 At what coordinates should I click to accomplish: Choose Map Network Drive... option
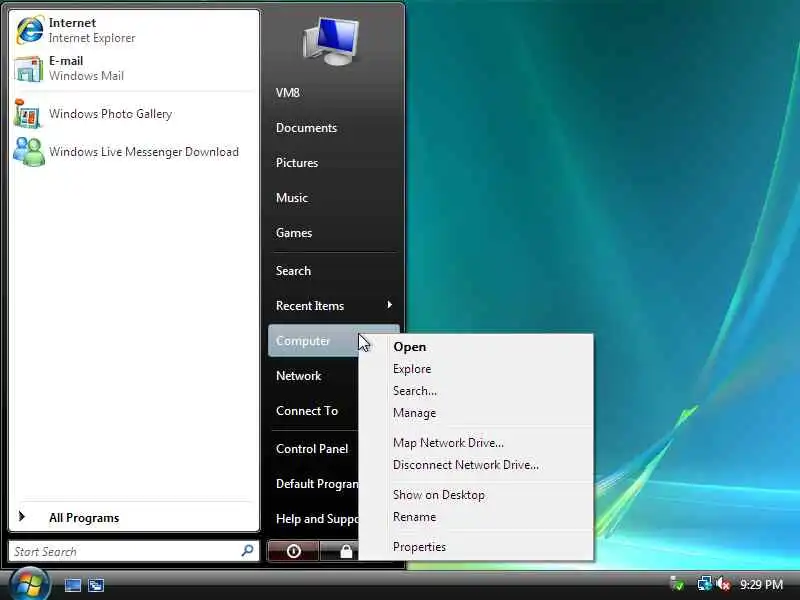(x=476, y=443)
